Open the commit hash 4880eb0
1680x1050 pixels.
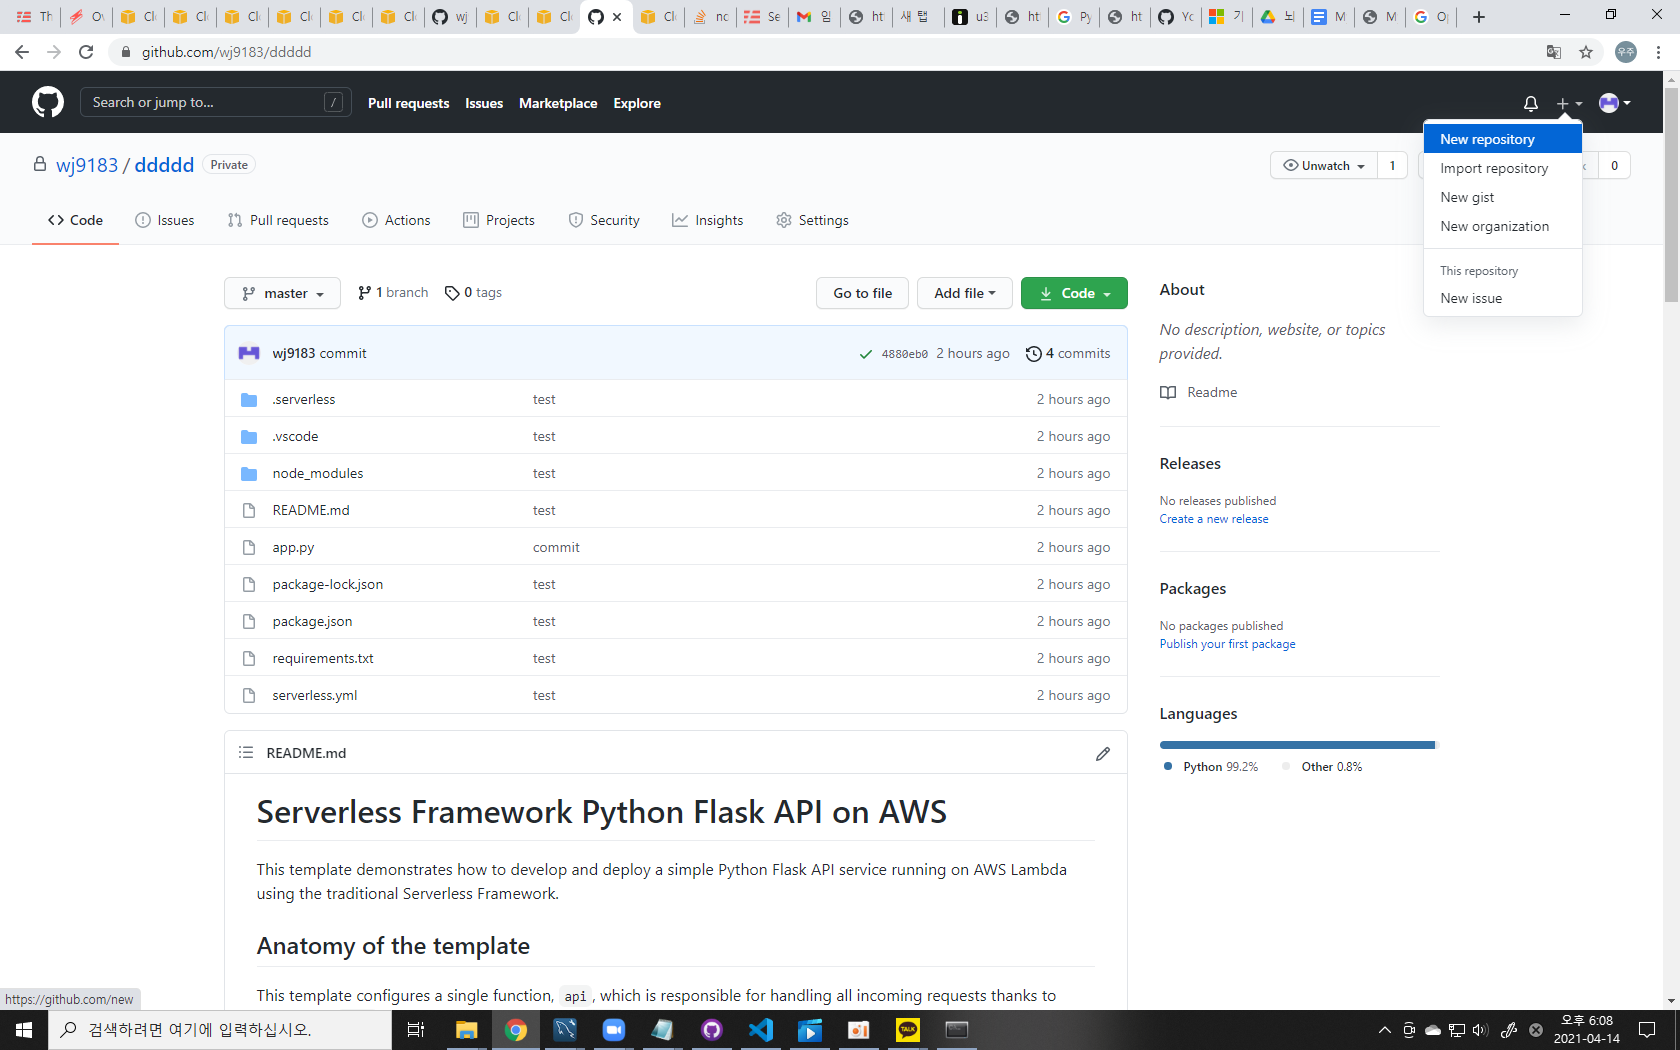[x=904, y=354]
